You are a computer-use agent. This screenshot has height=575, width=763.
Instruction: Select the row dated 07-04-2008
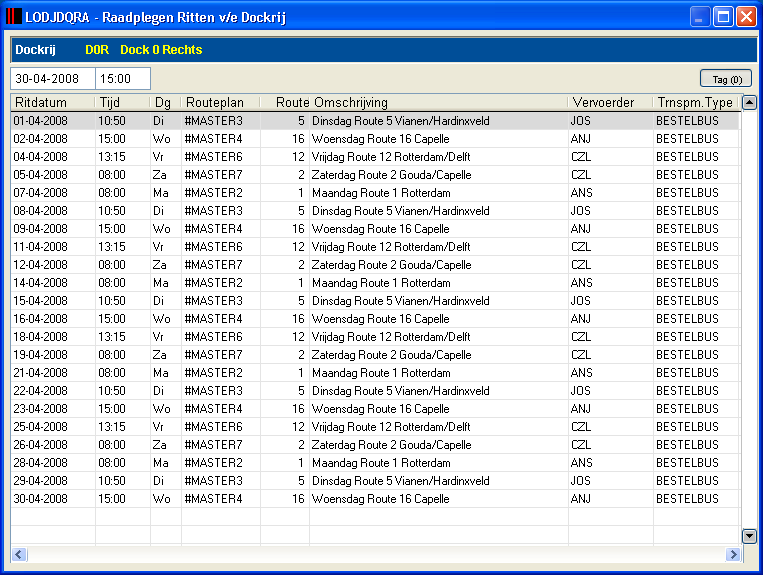point(375,193)
